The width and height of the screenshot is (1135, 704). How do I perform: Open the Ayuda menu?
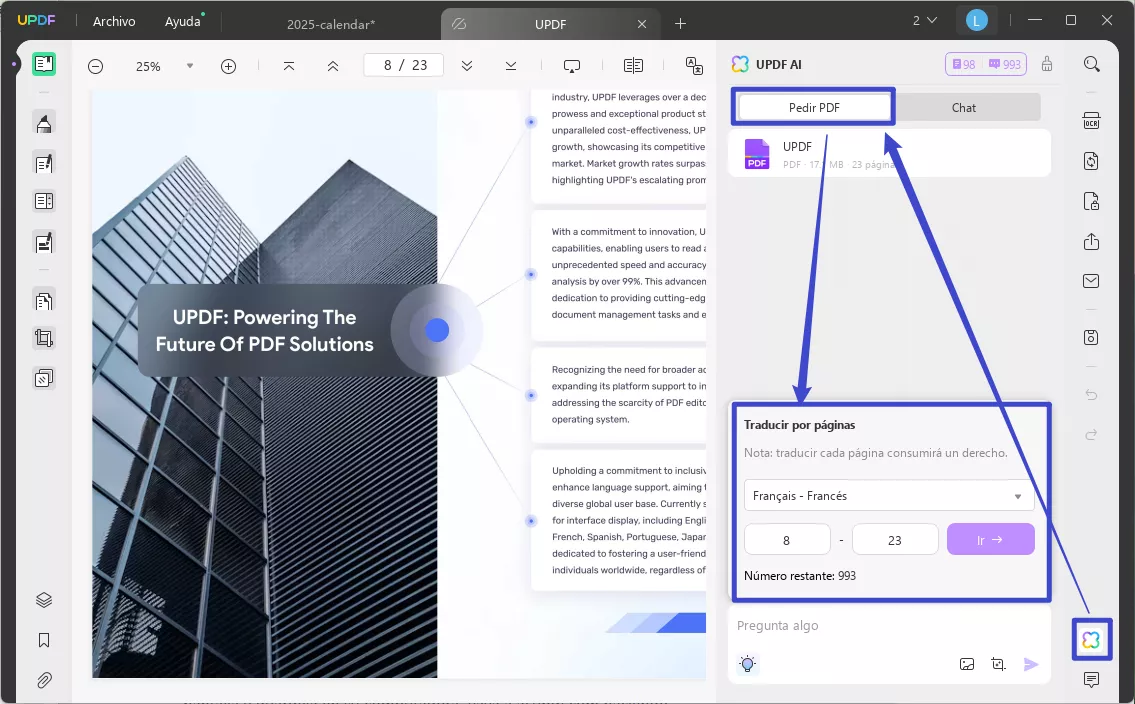tap(182, 22)
